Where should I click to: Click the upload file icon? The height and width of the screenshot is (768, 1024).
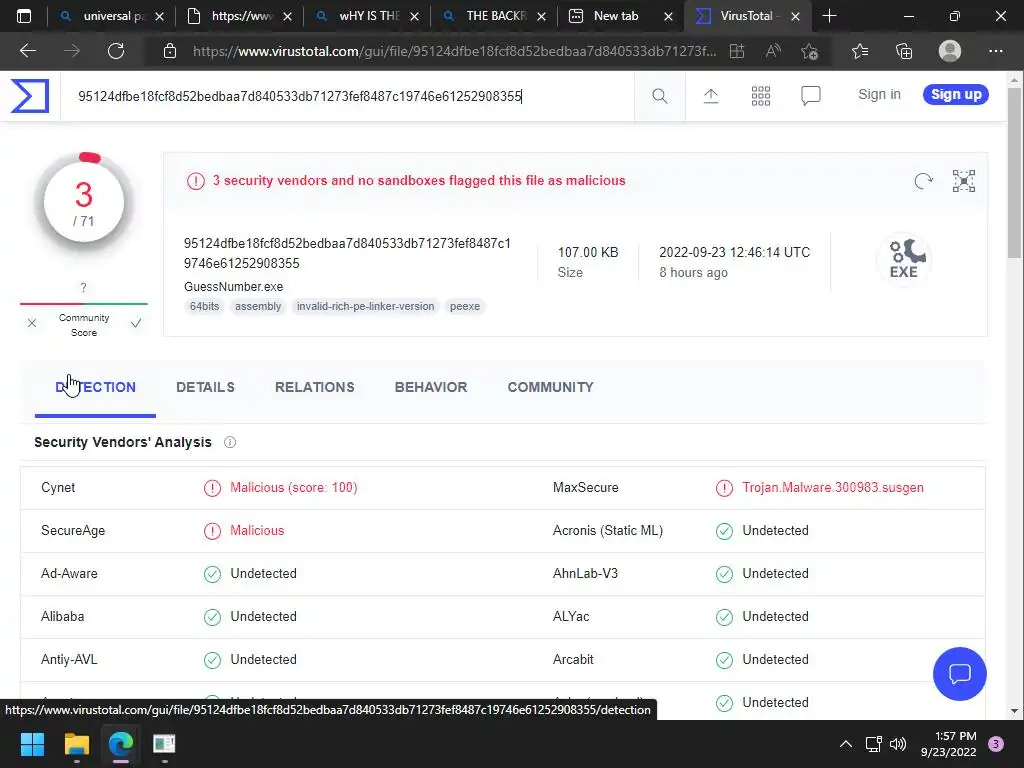click(711, 96)
